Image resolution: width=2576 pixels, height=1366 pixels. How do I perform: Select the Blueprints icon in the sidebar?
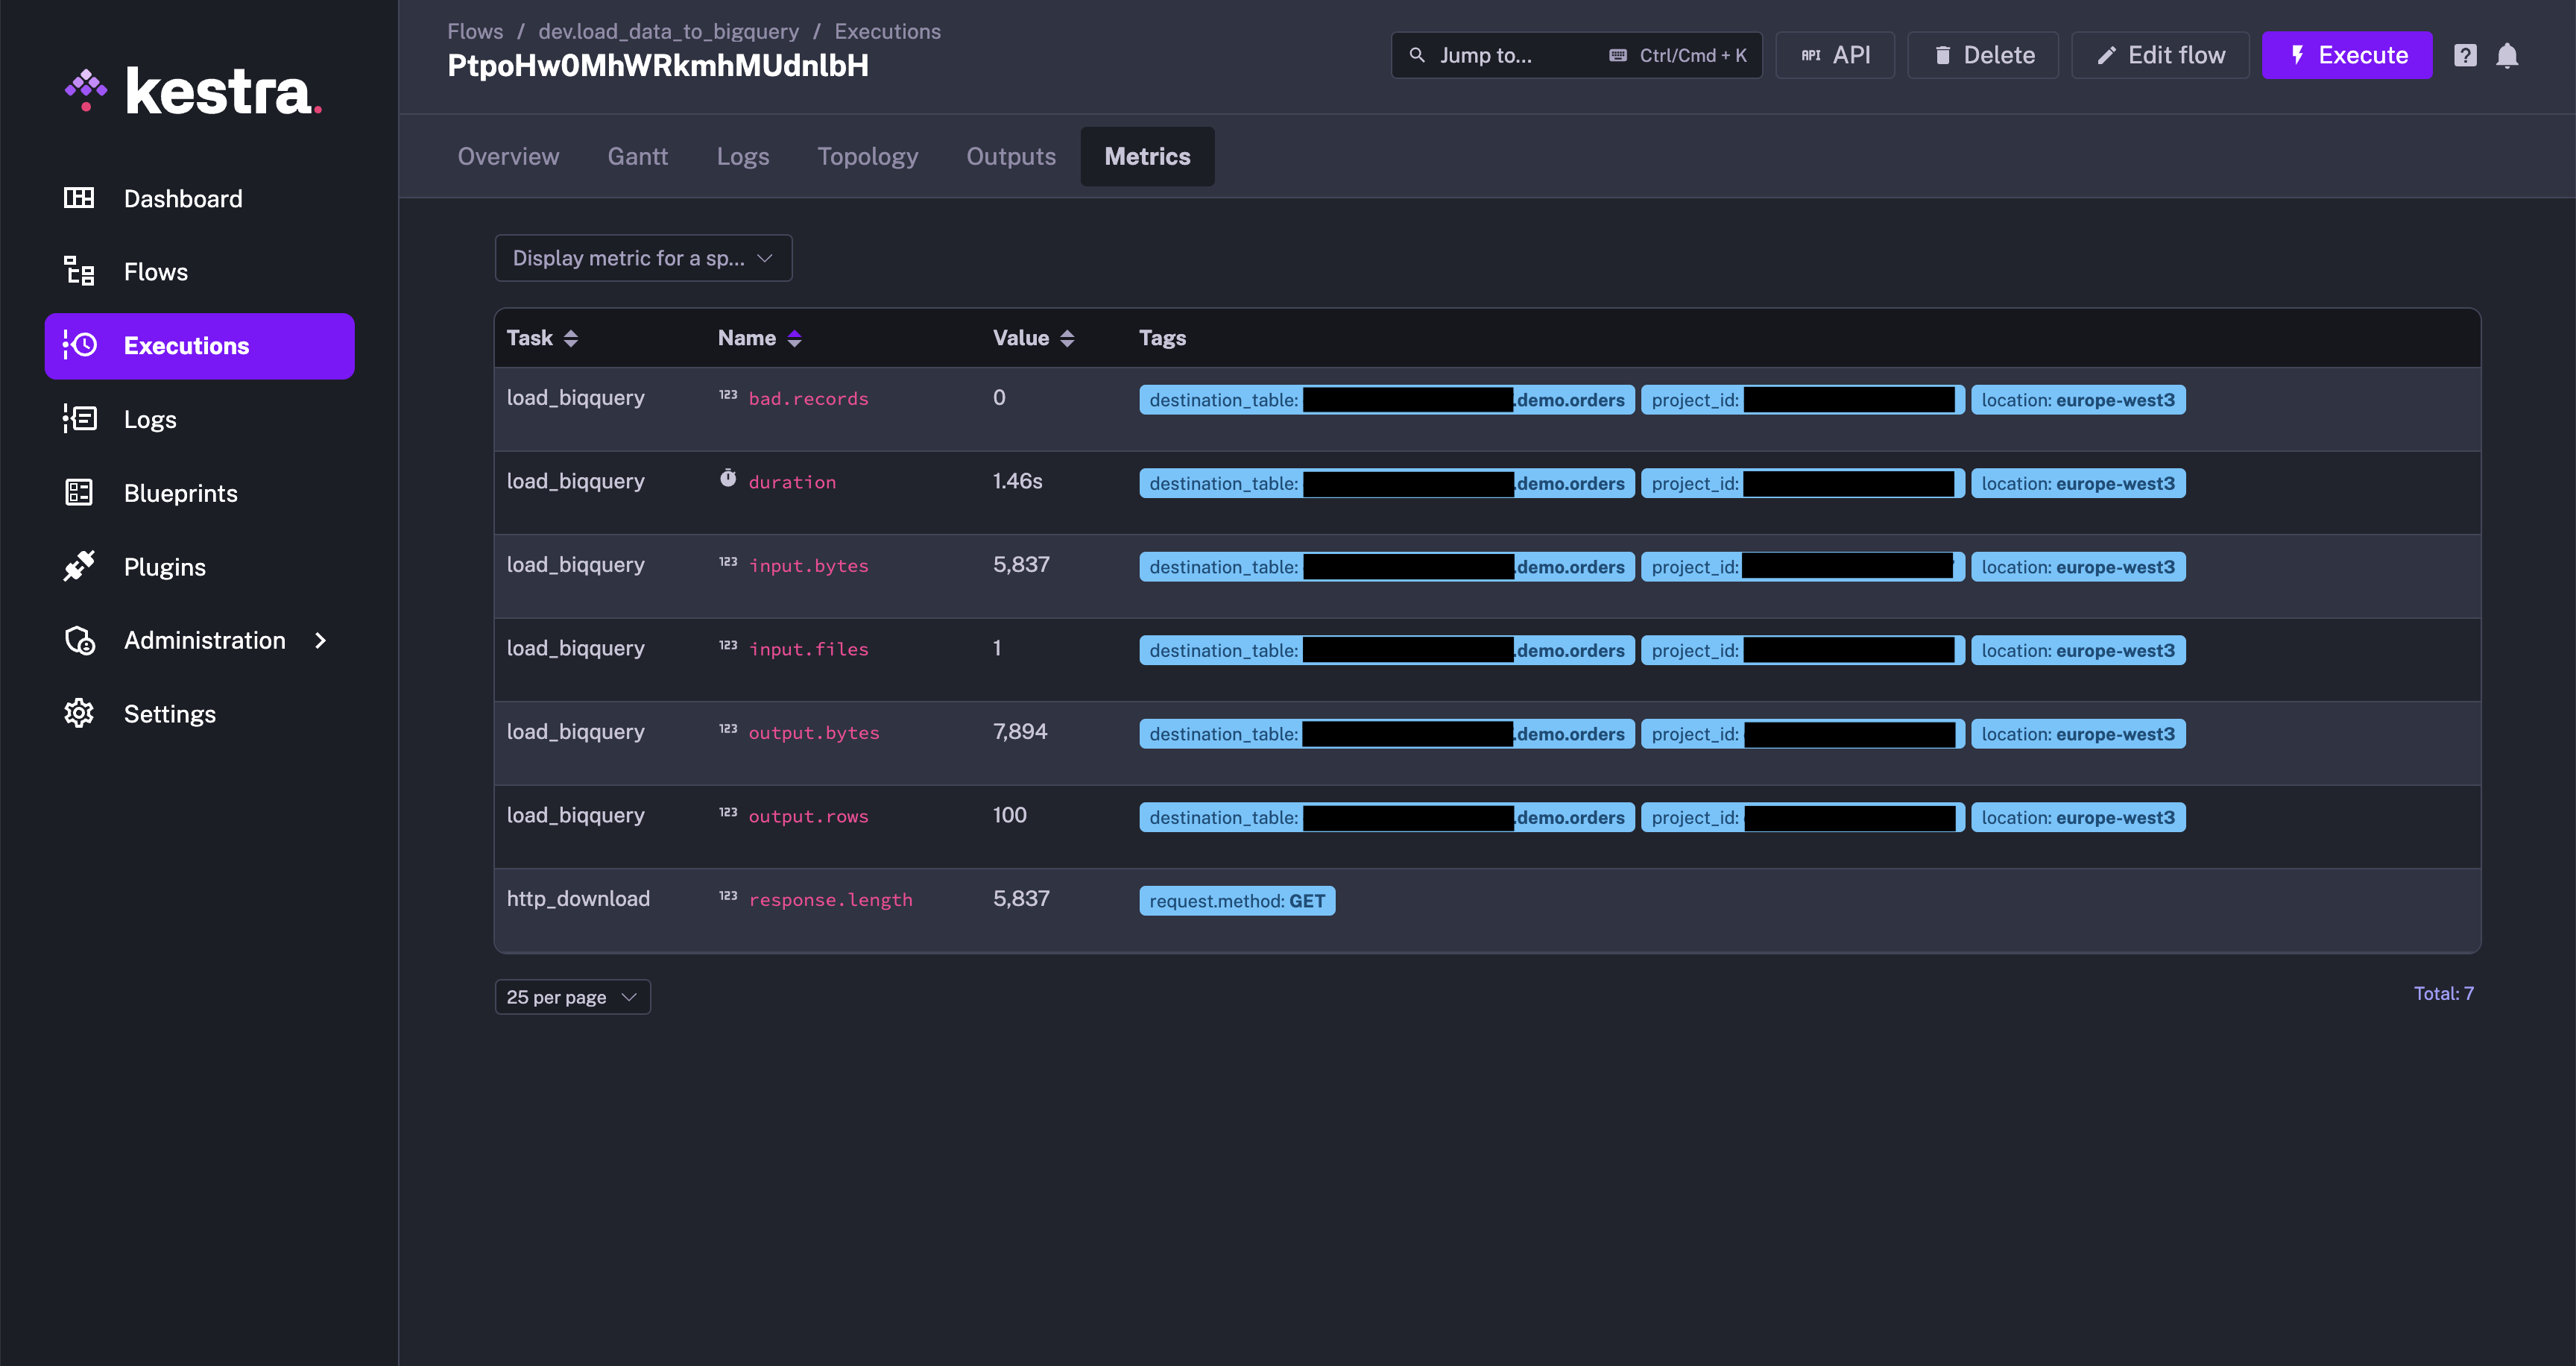pyautogui.click(x=80, y=492)
